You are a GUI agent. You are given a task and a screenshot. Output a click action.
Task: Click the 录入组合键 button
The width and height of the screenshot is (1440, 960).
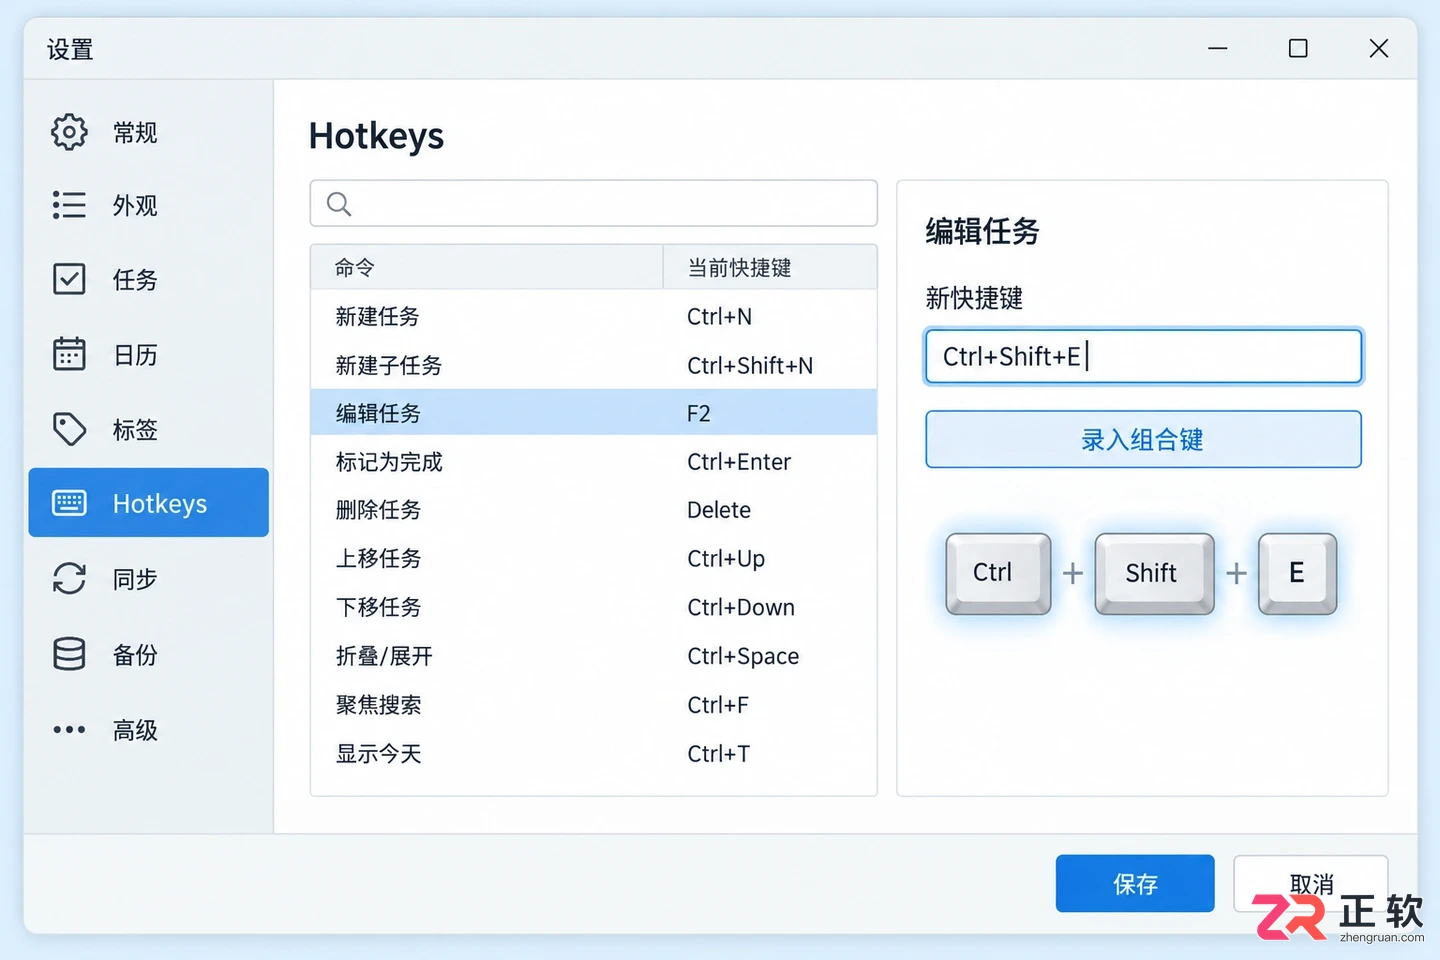click(x=1143, y=439)
